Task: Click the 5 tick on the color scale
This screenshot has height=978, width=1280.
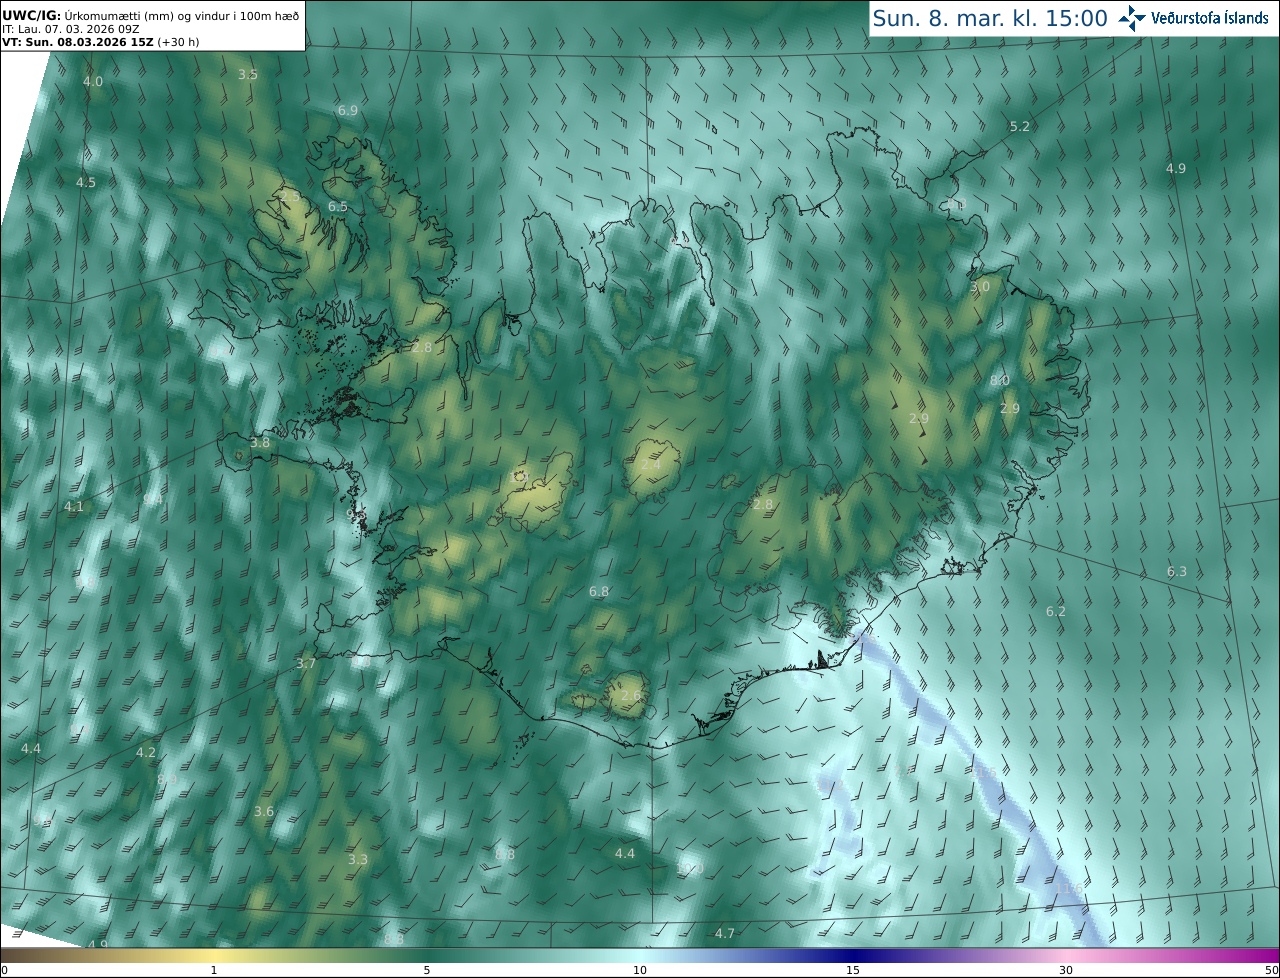Action: click(427, 970)
